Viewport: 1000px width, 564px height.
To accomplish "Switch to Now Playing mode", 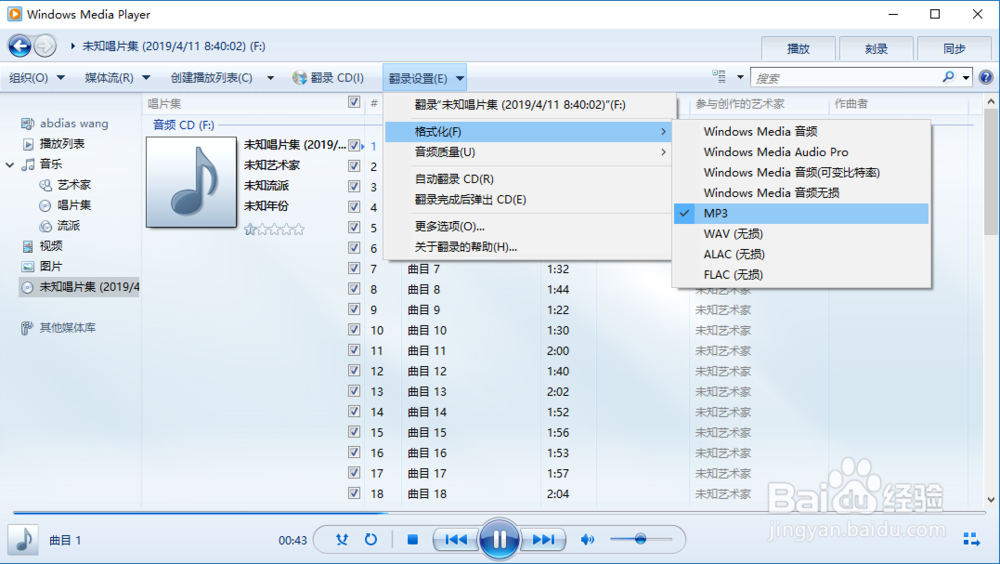I will [971, 540].
